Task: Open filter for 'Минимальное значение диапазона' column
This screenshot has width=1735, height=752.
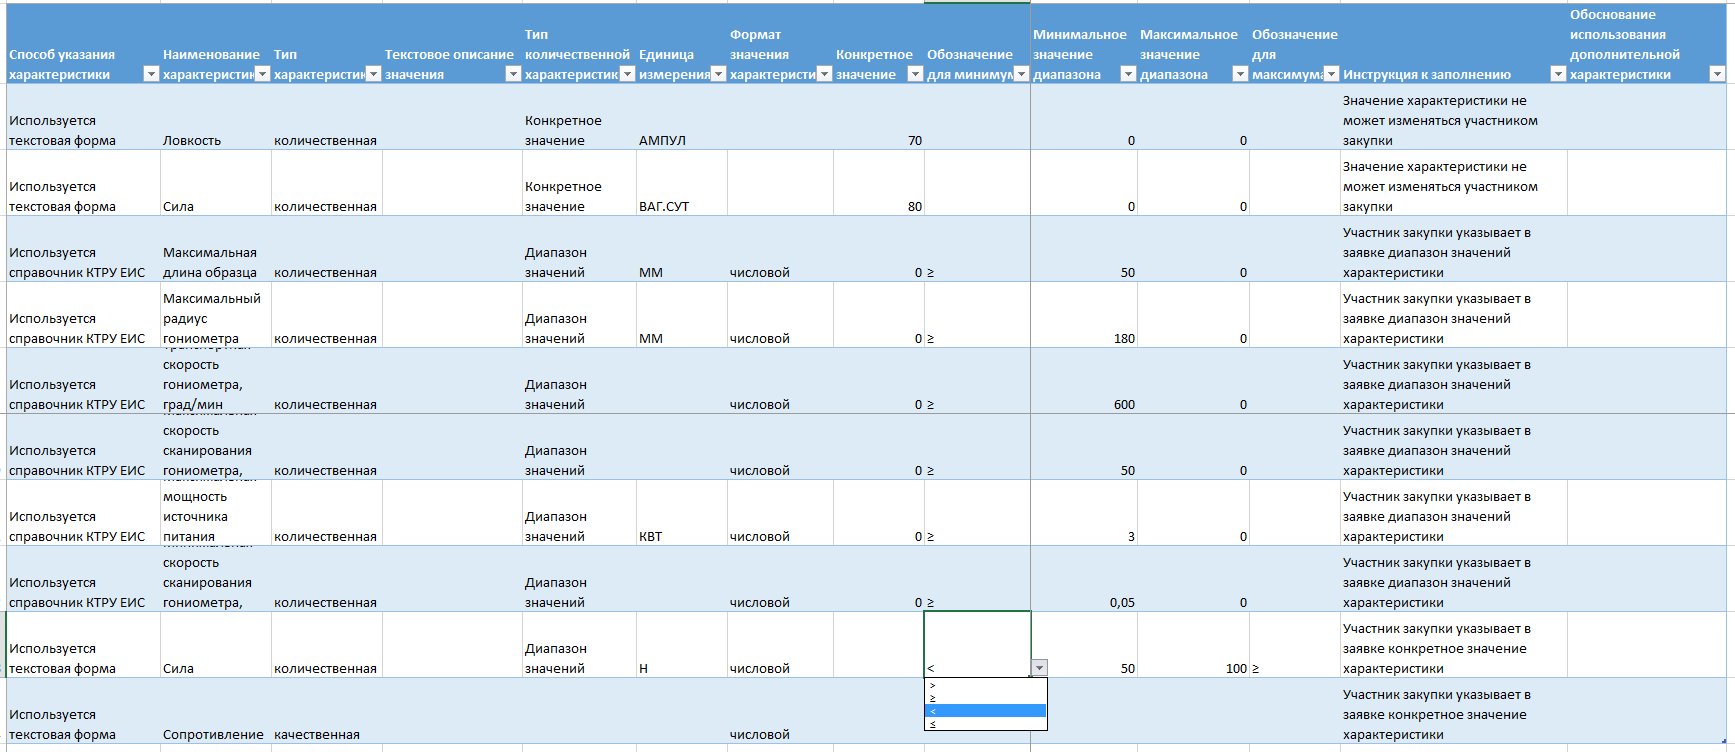Action: coord(1128,74)
